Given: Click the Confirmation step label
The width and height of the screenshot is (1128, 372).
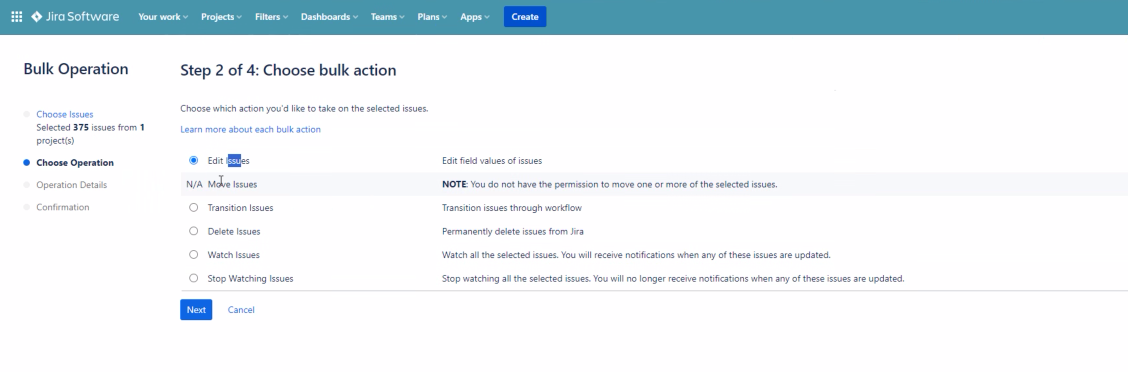Looking at the screenshot, I should click(x=63, y=207).
